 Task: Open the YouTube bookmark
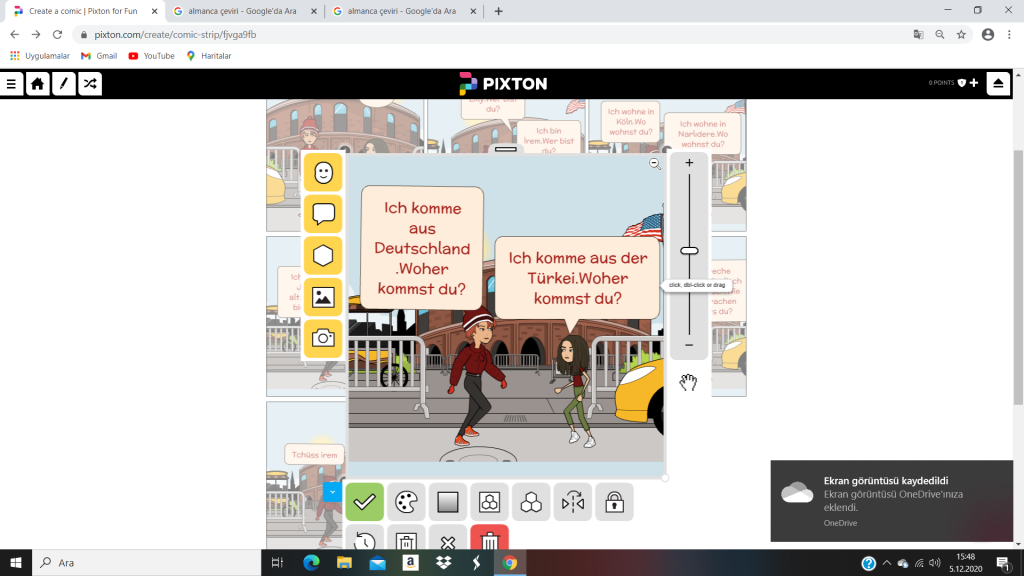coord(151,56)
